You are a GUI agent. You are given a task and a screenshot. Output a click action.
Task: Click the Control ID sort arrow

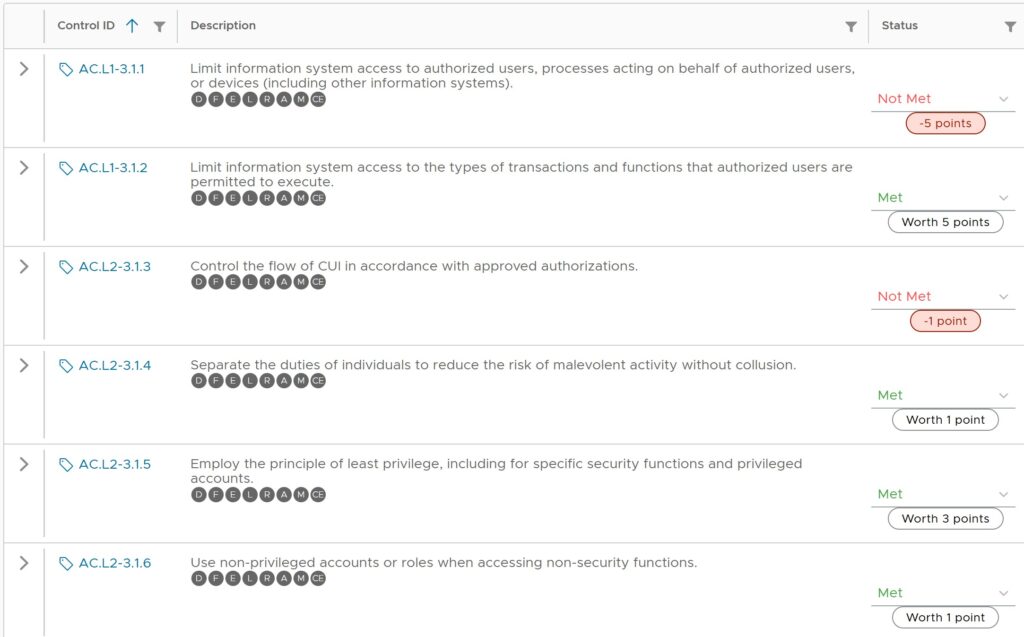132,26
